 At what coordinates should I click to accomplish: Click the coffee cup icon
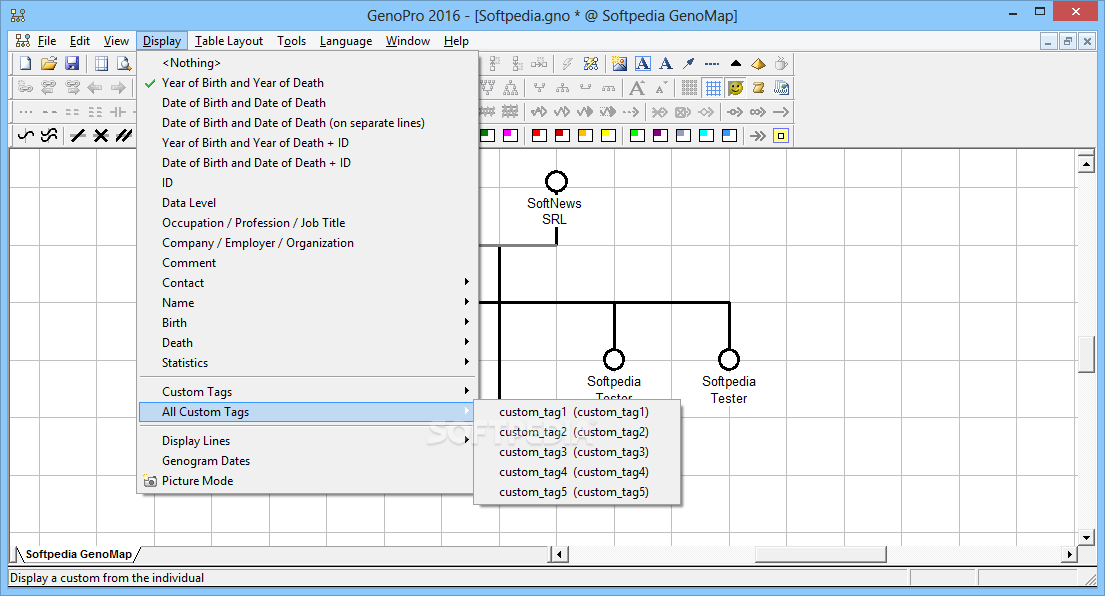click(781, 63)
